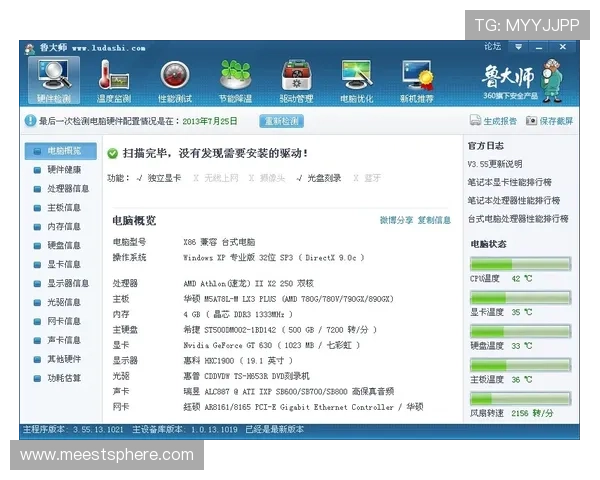
Task: Open 笔记本处理器性能排行榜 link
Action: click(x=514, y=200)
